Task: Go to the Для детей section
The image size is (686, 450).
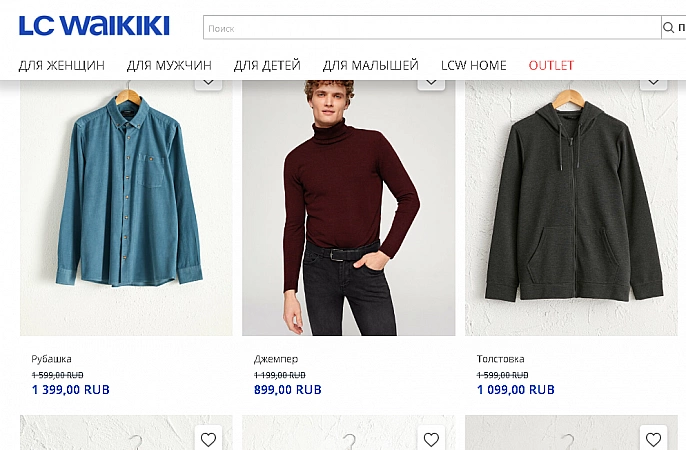Action: pos(267,66)
